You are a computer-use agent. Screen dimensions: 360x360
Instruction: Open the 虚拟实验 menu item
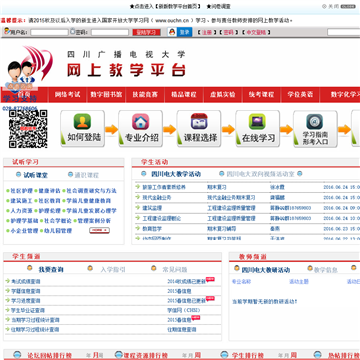tap(223, 94)
